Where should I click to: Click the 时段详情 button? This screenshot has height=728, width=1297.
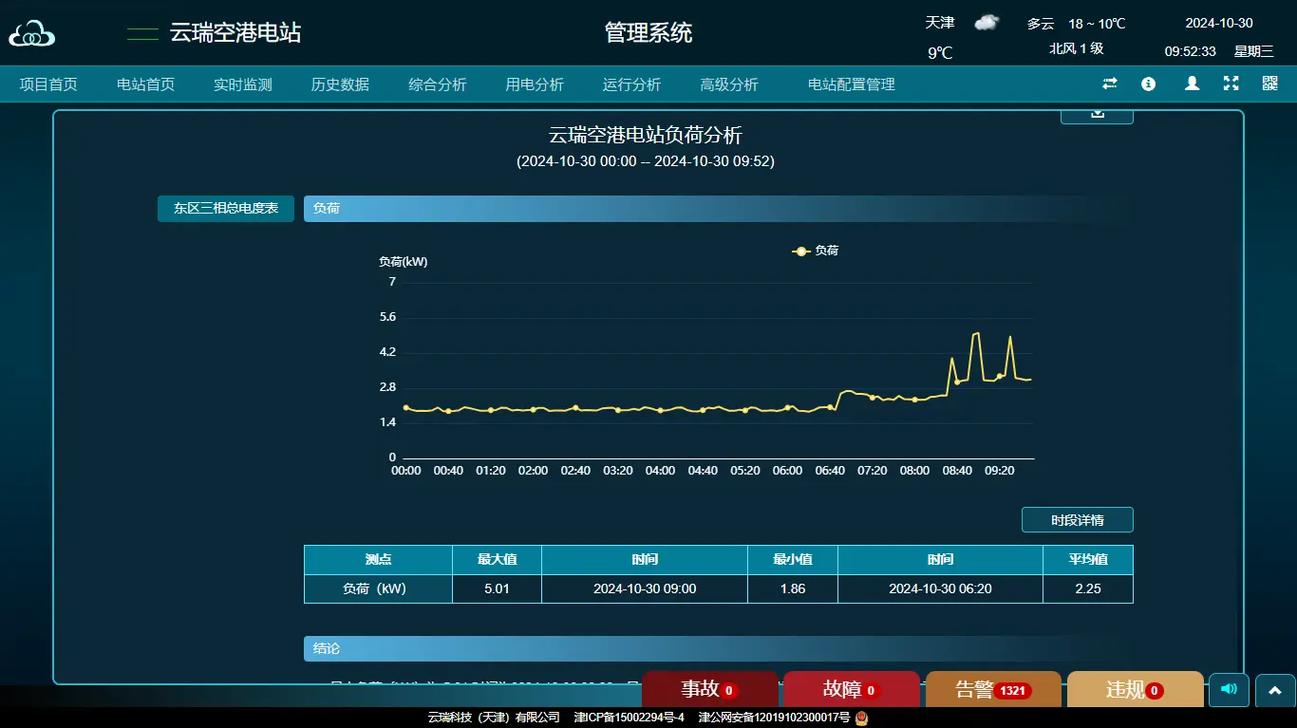tap(1076, 520)
